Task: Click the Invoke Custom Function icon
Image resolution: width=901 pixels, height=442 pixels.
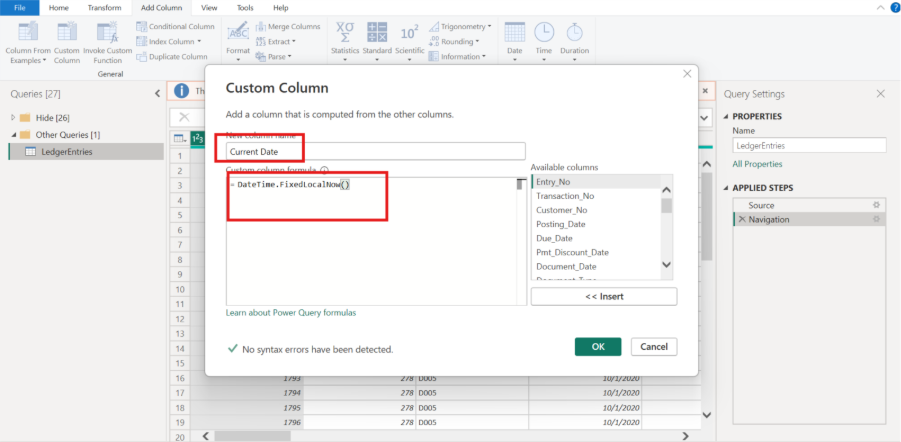Action: tap(106, 31)
